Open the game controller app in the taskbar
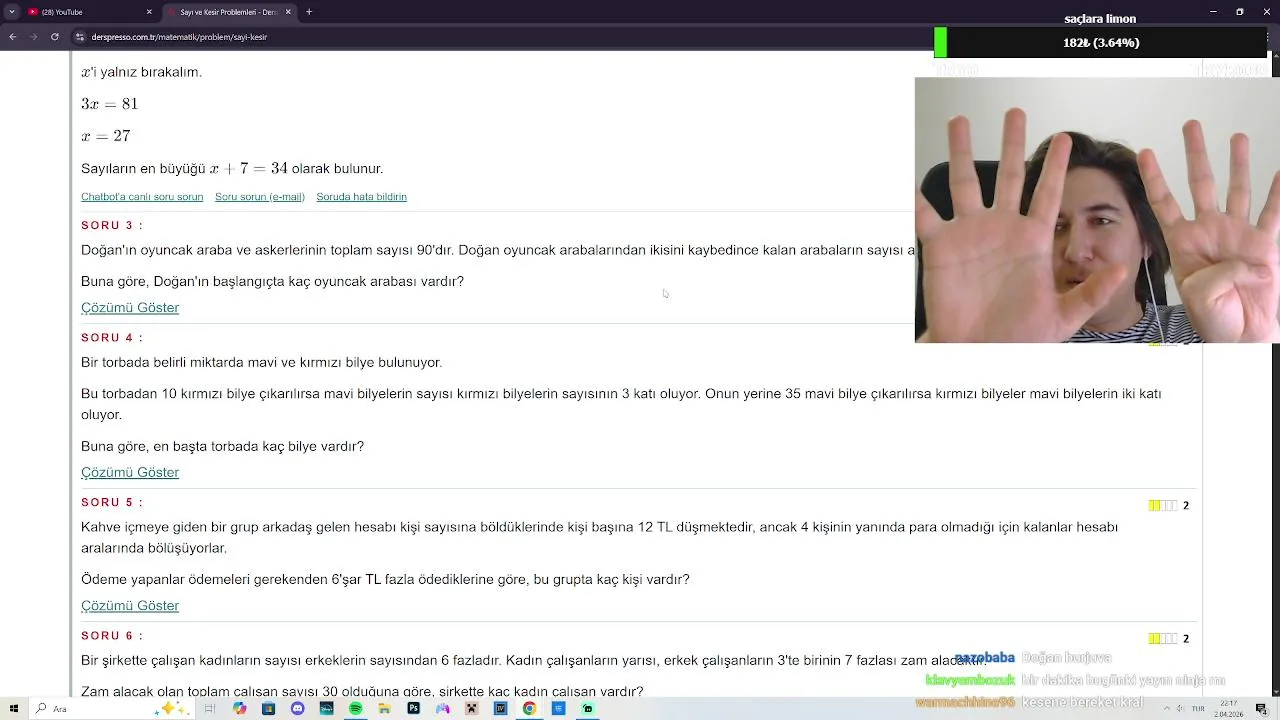1280x720 pixels. [x=442, y=709]
